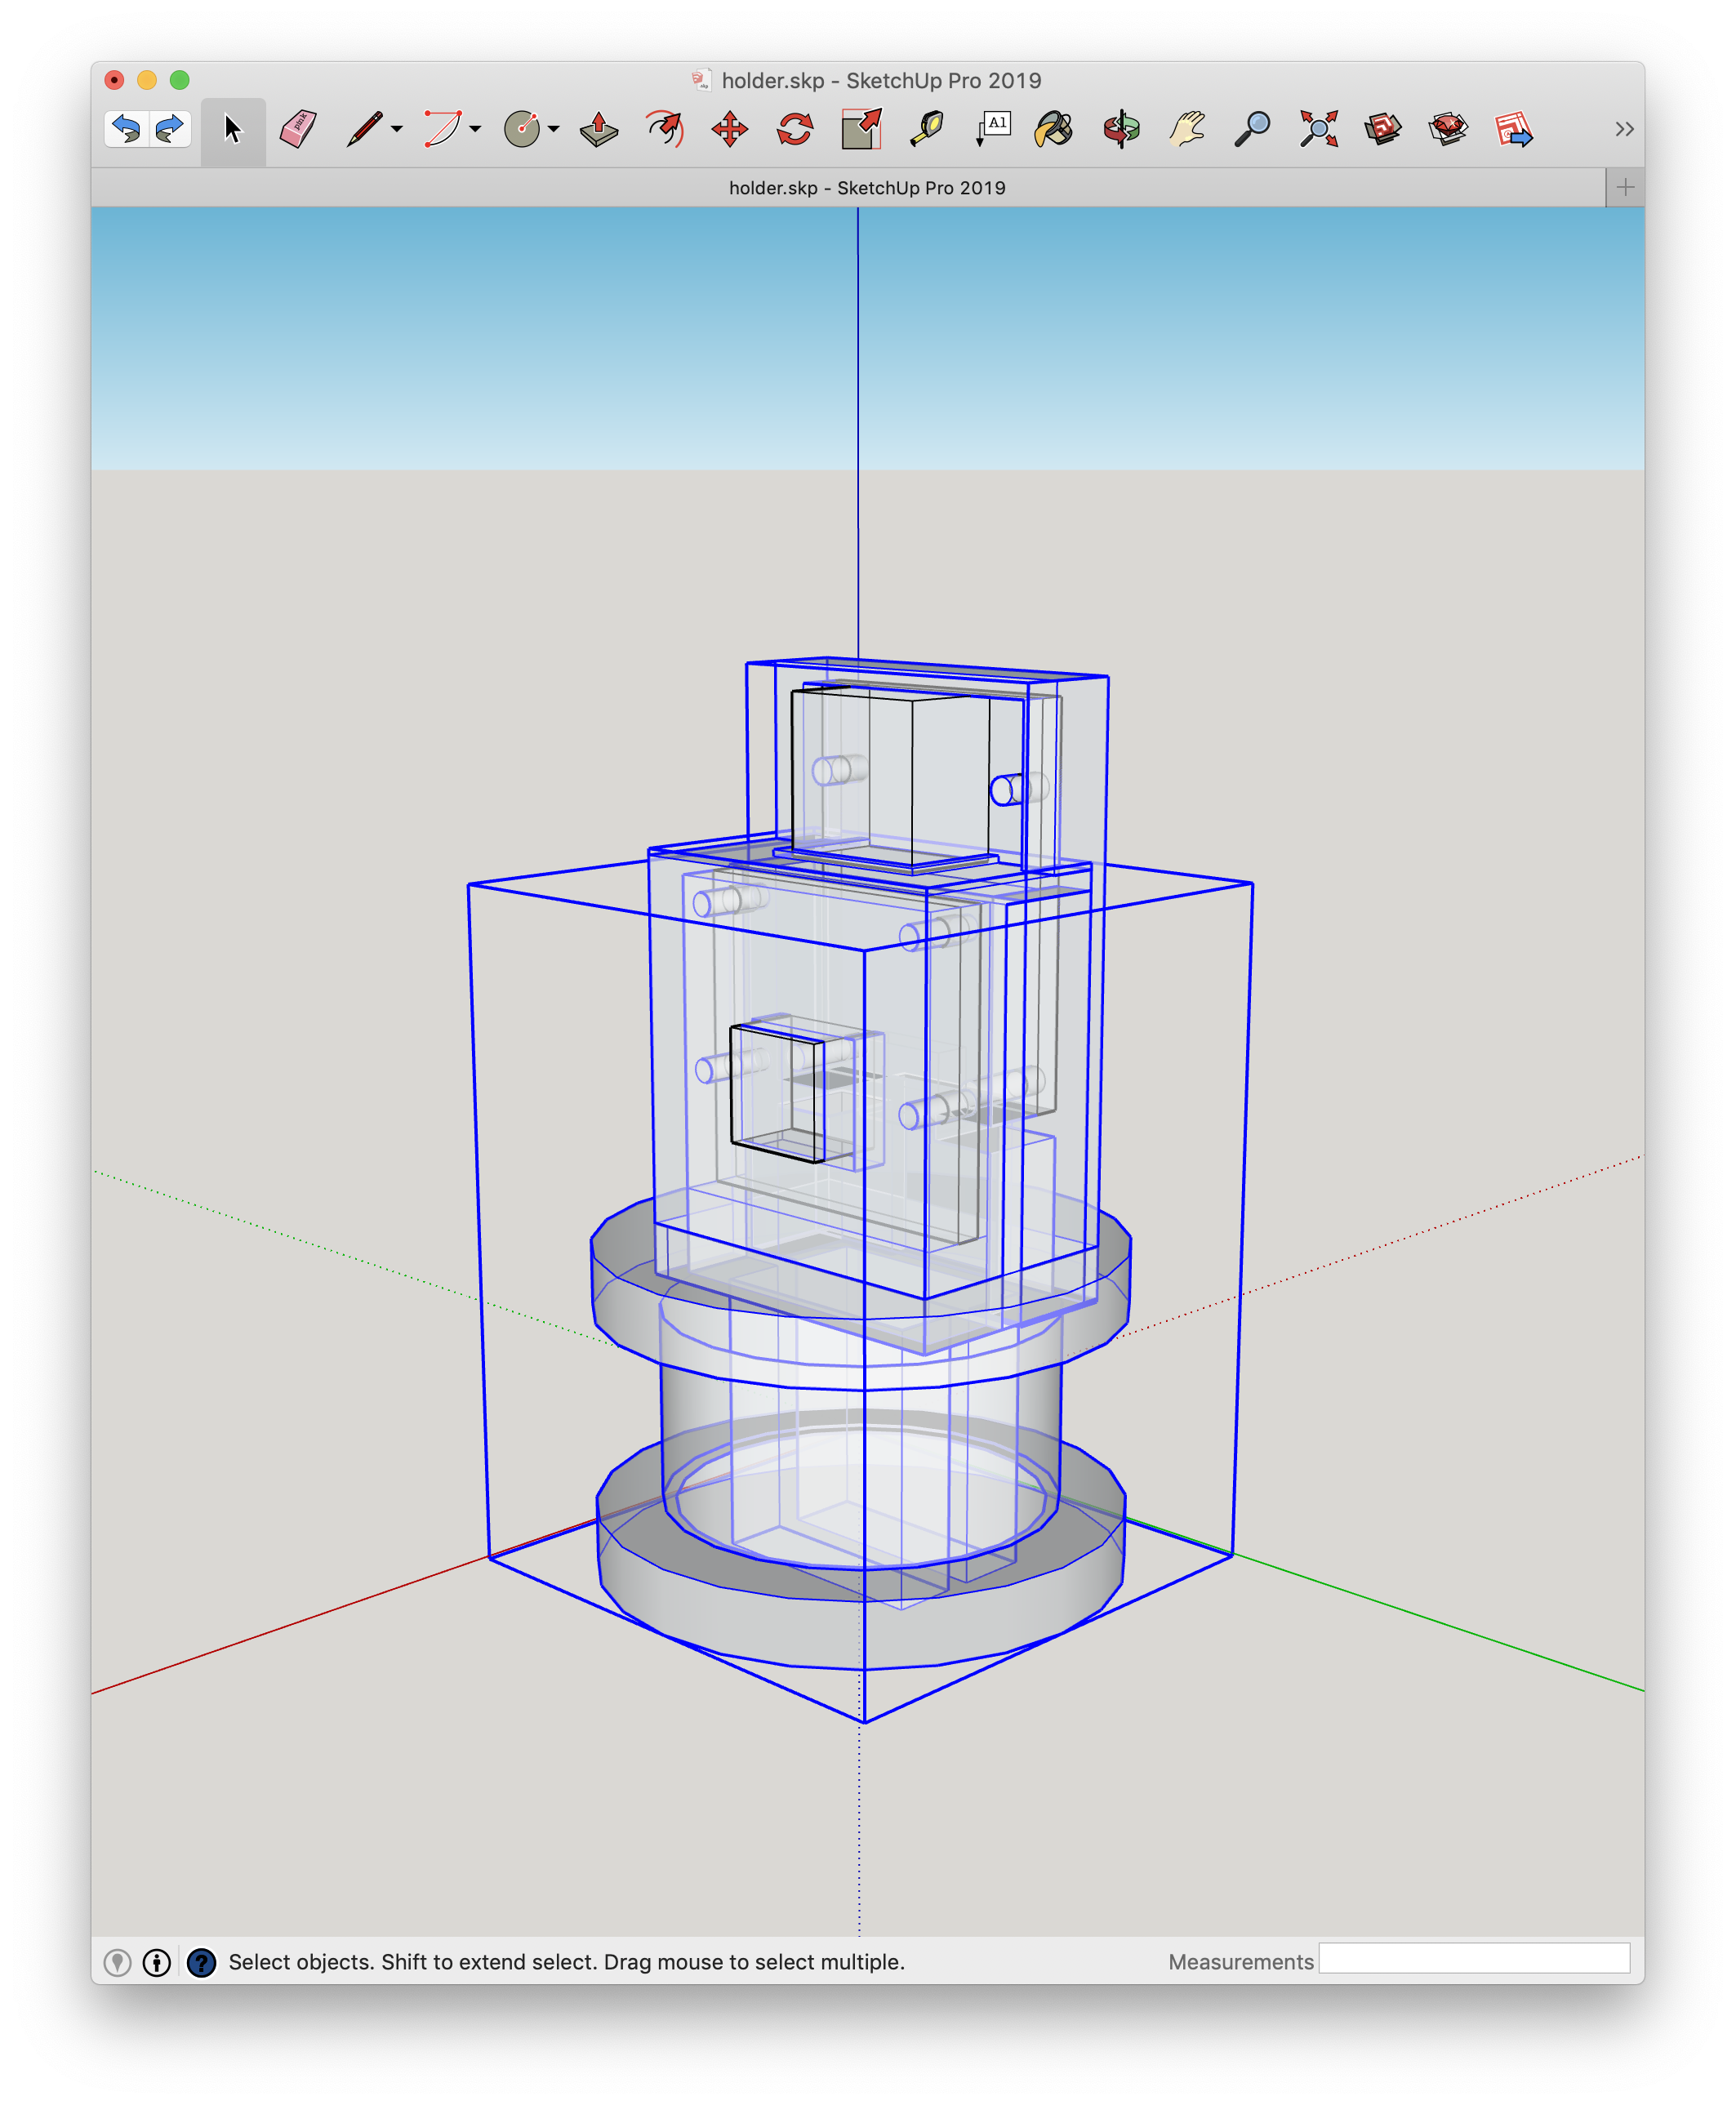Click the red close window button
Image resolution: width=1736 pixels, height=2105 pixels.
click(114, 80)
